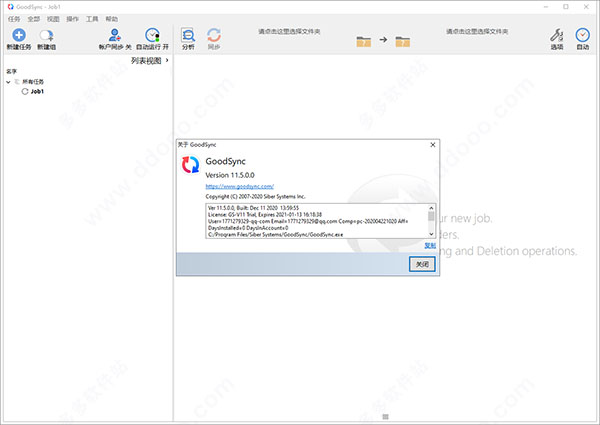
Task: Click the 新建组 (new group) toolbar icon
Action: tap(46, 35)
